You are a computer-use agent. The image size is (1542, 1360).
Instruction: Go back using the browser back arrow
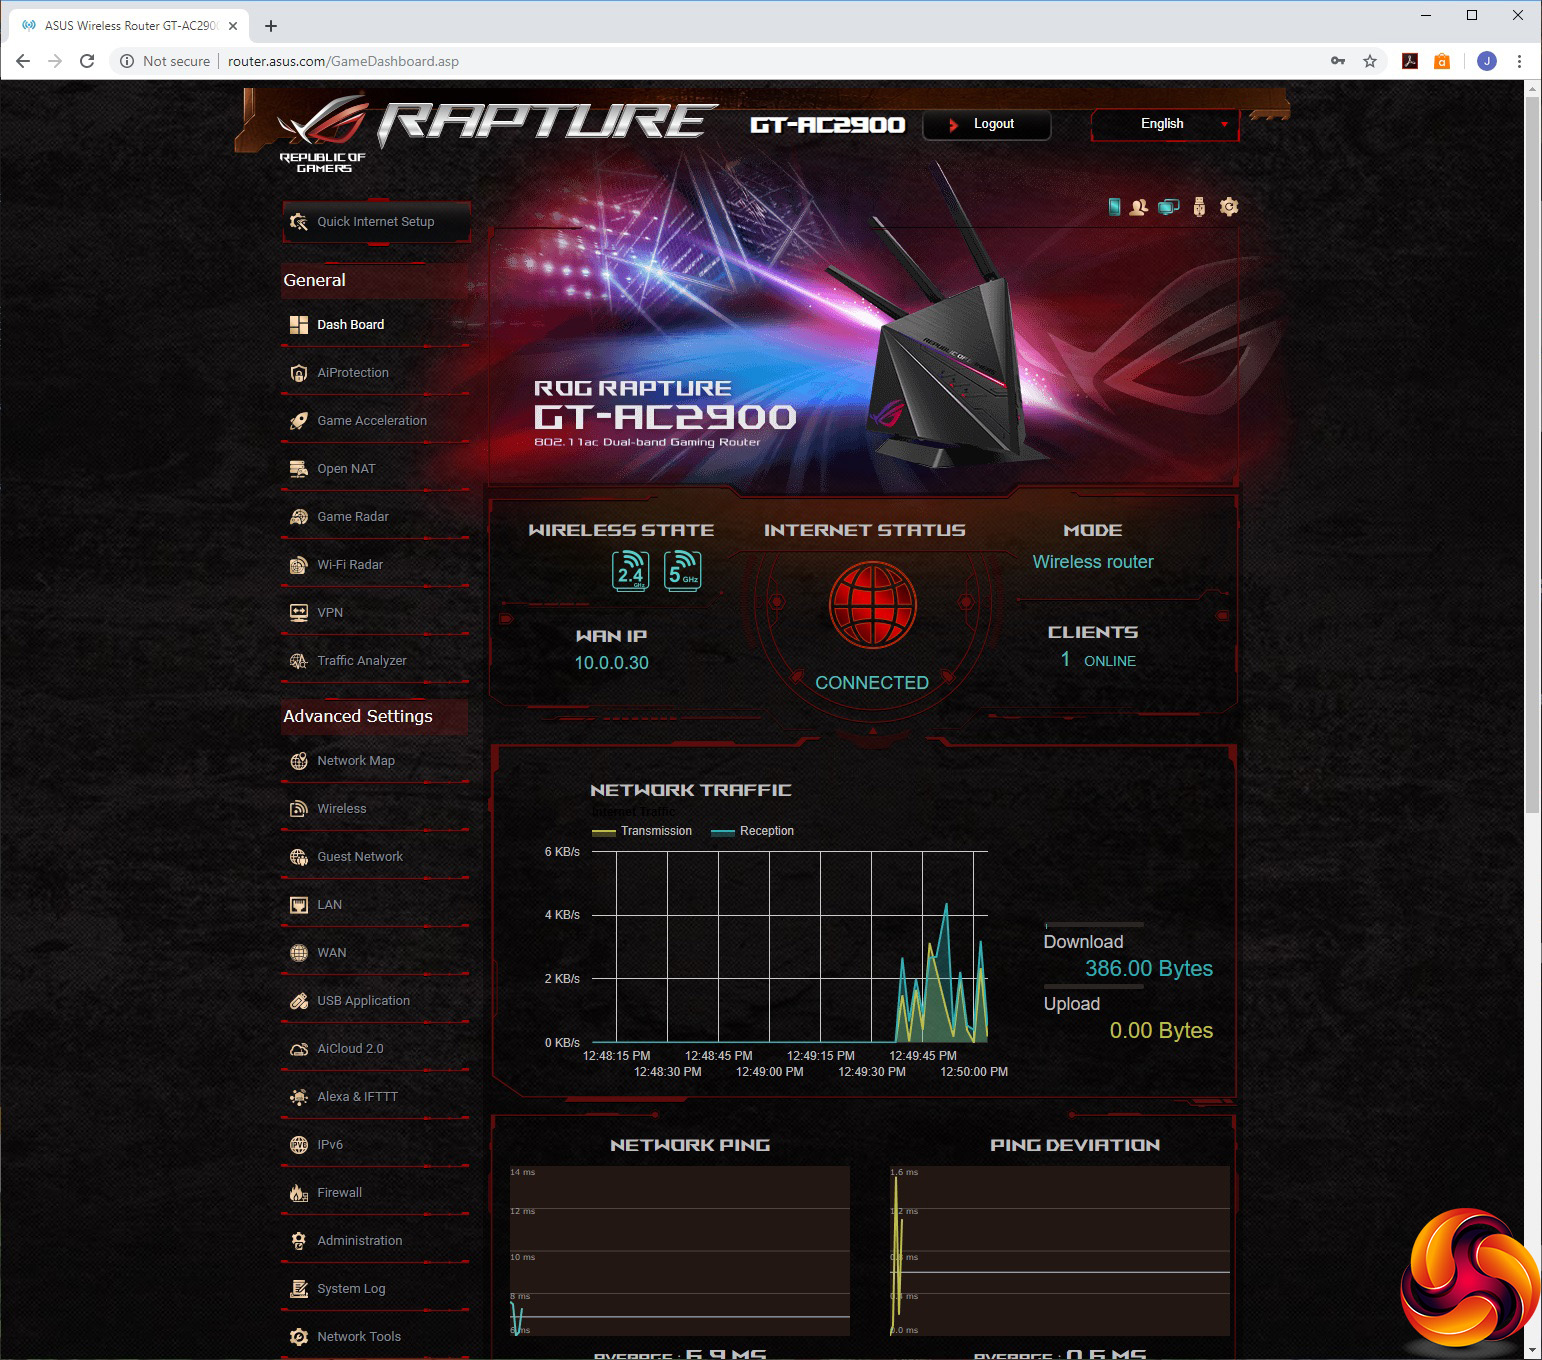pos(23,61)
